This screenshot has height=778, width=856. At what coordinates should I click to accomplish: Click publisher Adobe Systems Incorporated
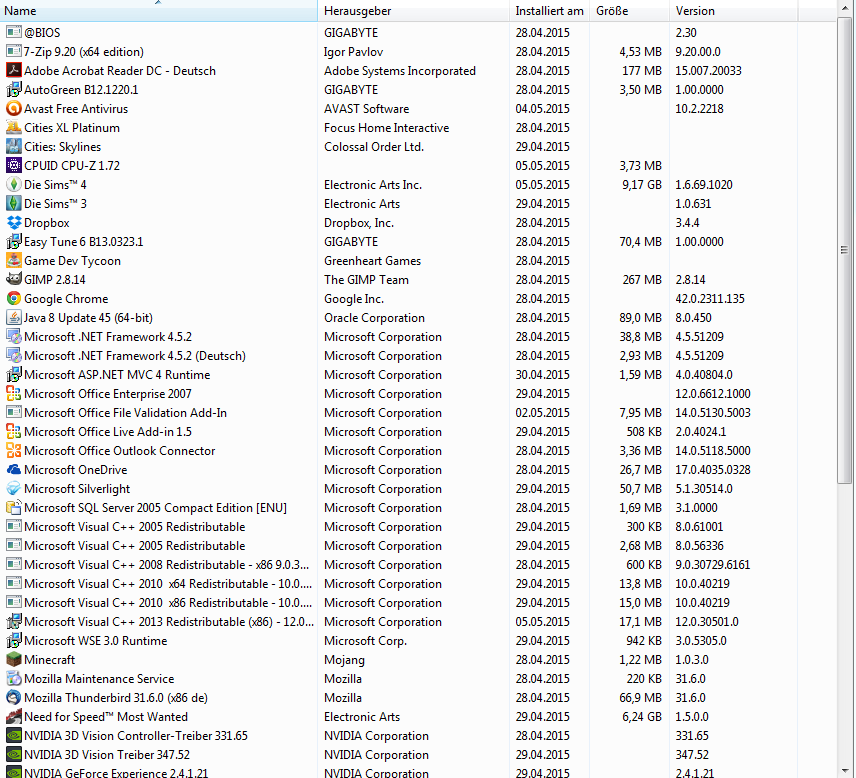[x=400, y=70]
